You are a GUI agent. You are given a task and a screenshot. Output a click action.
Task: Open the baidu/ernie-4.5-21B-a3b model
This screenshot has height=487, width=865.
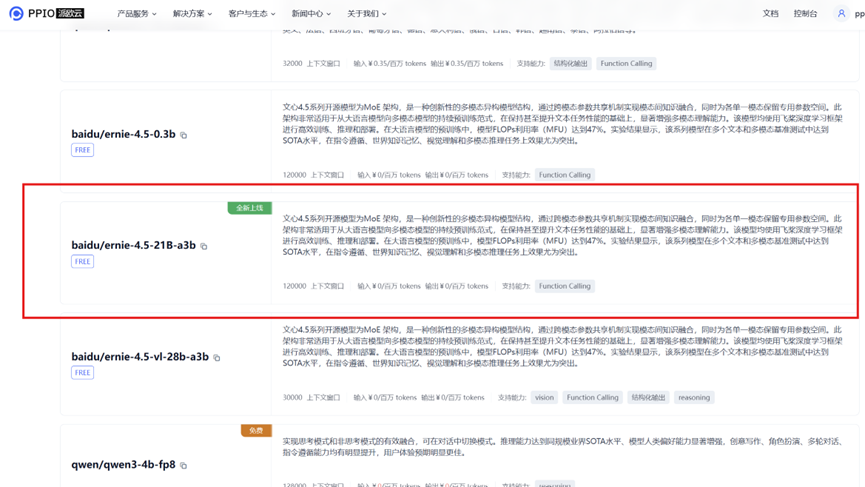click(x=134, y=245)
